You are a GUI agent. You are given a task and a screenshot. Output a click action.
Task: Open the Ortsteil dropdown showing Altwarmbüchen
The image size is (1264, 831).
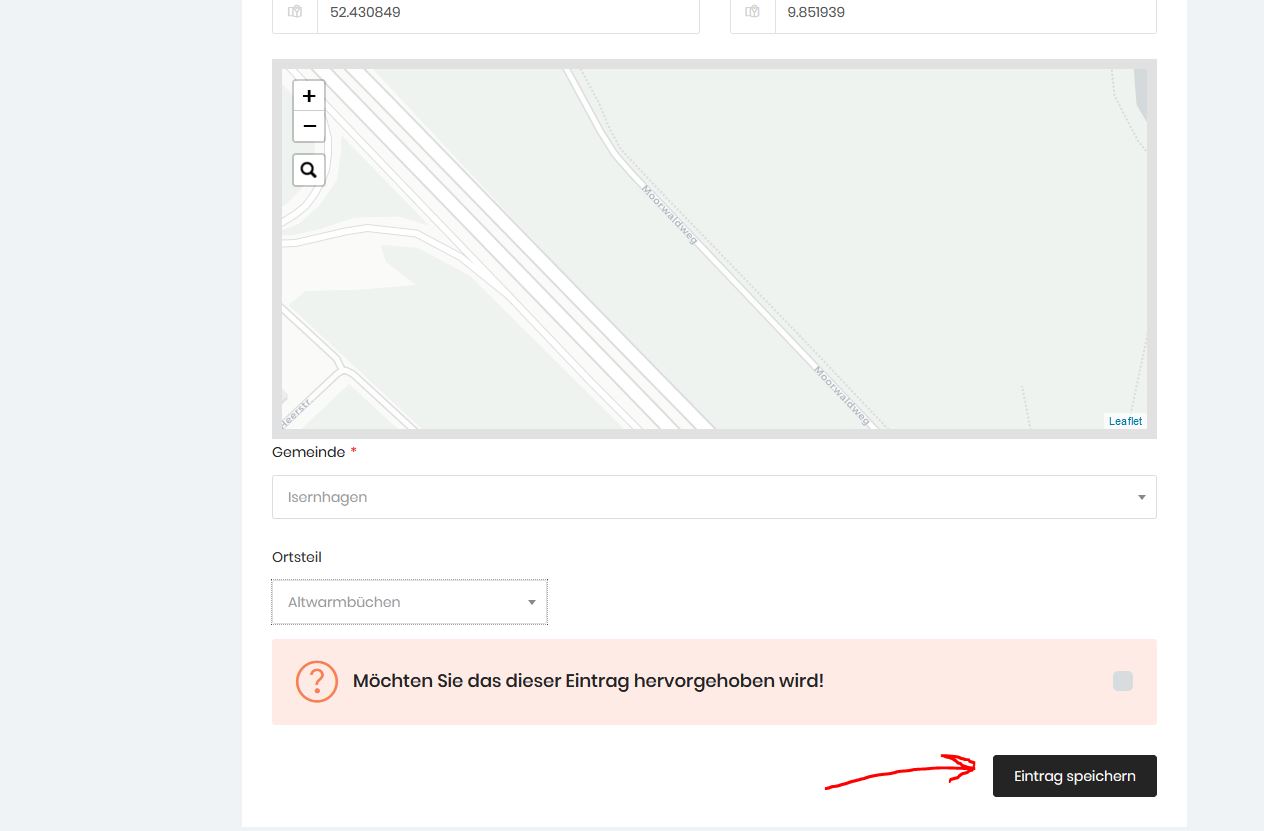tap(409, 602)
